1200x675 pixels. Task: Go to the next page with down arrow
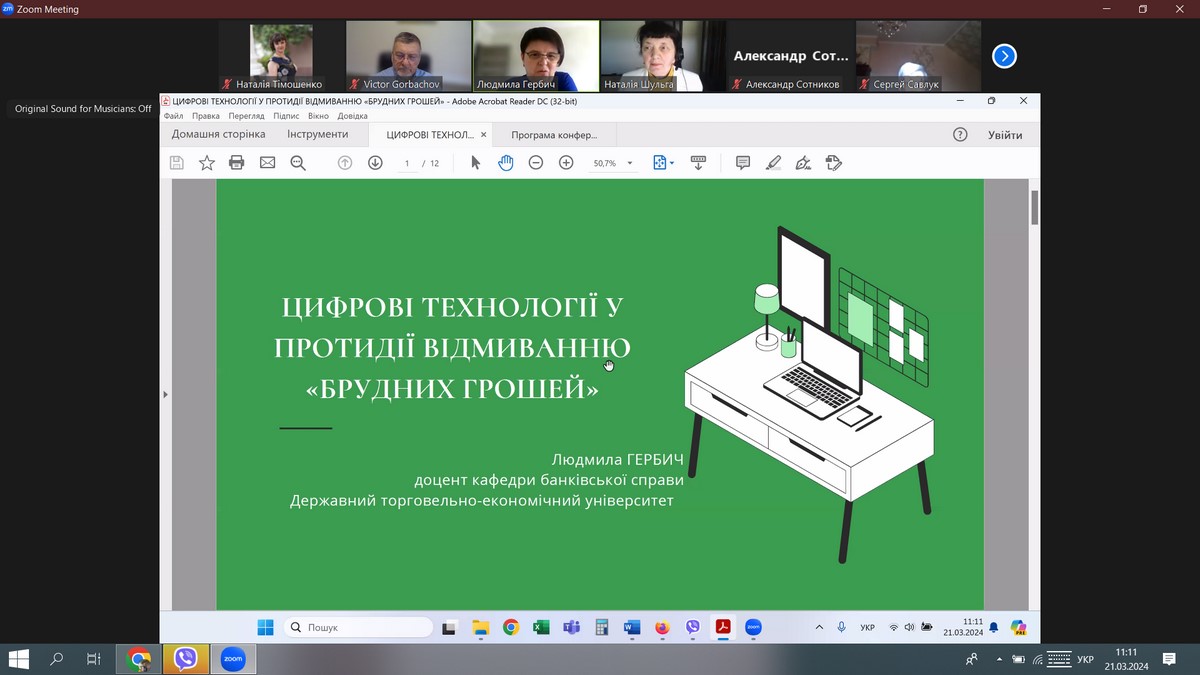tap(375, 163)
